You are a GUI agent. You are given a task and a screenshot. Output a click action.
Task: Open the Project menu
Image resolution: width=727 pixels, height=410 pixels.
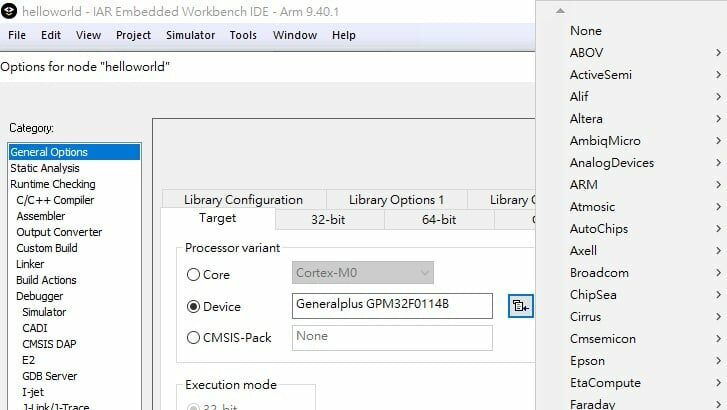click(134, 35)
